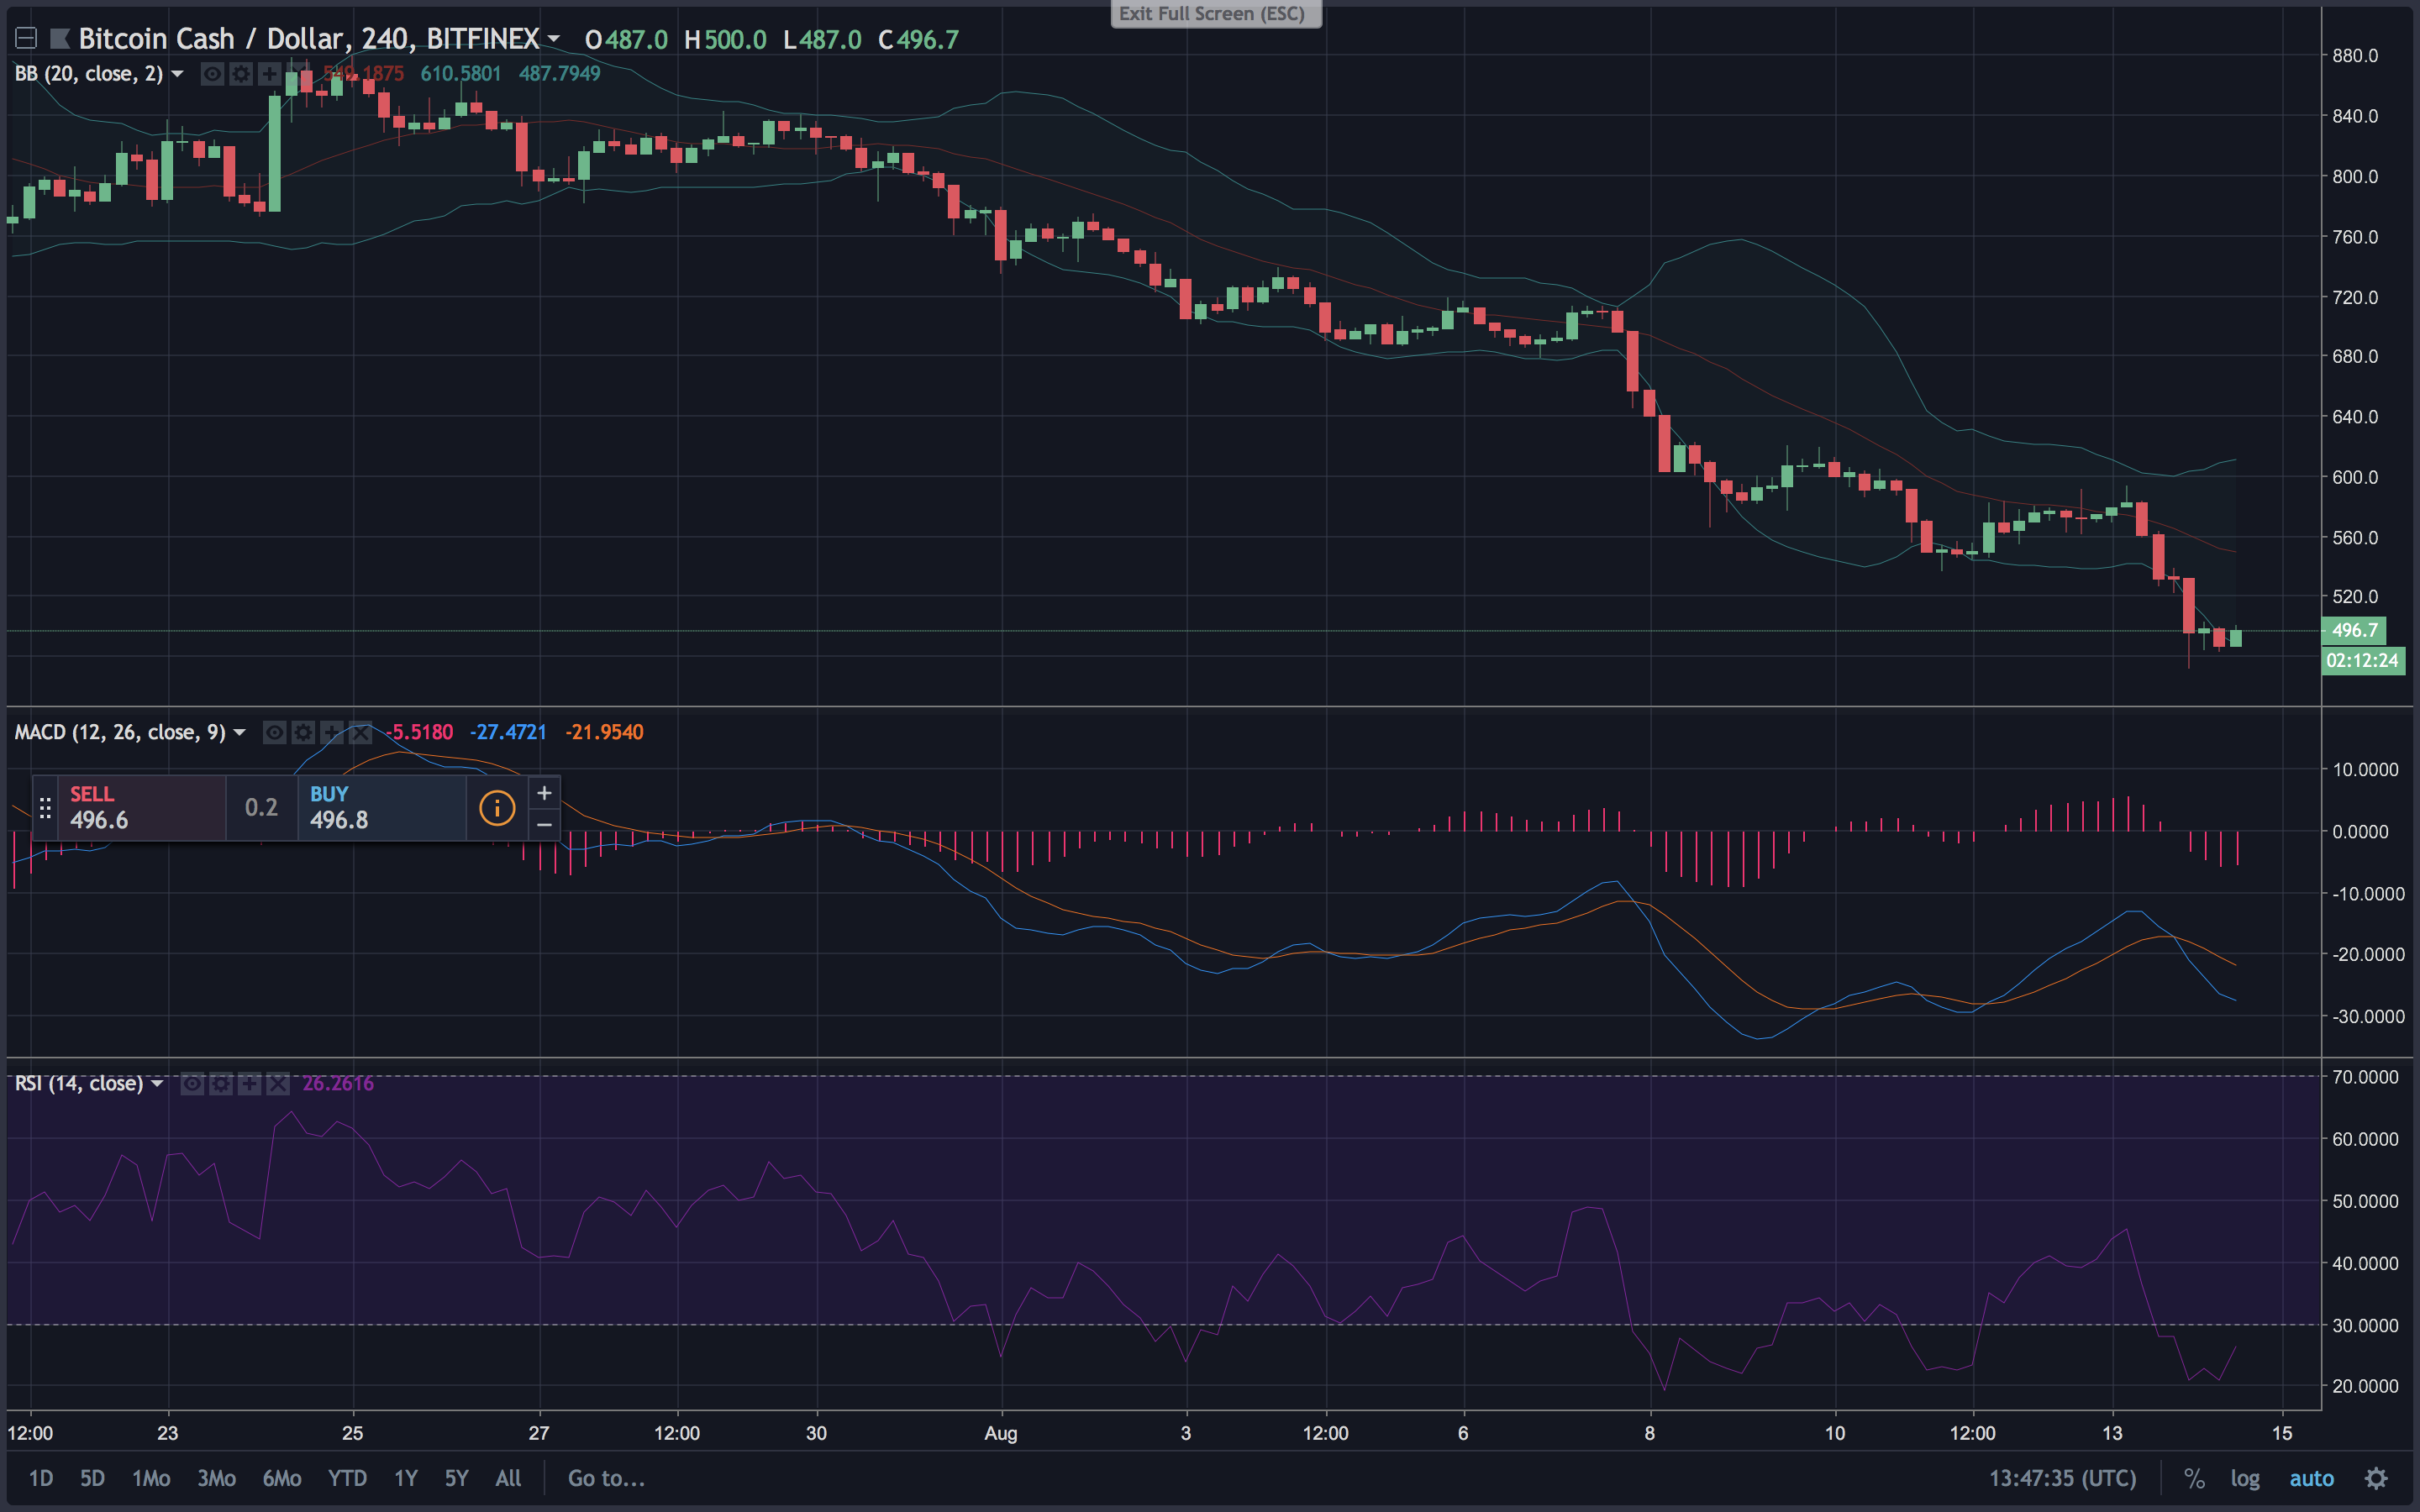
Task: Expand the Bitcoin Cash symbol dropdown arrow
Action: click(554, 40)
